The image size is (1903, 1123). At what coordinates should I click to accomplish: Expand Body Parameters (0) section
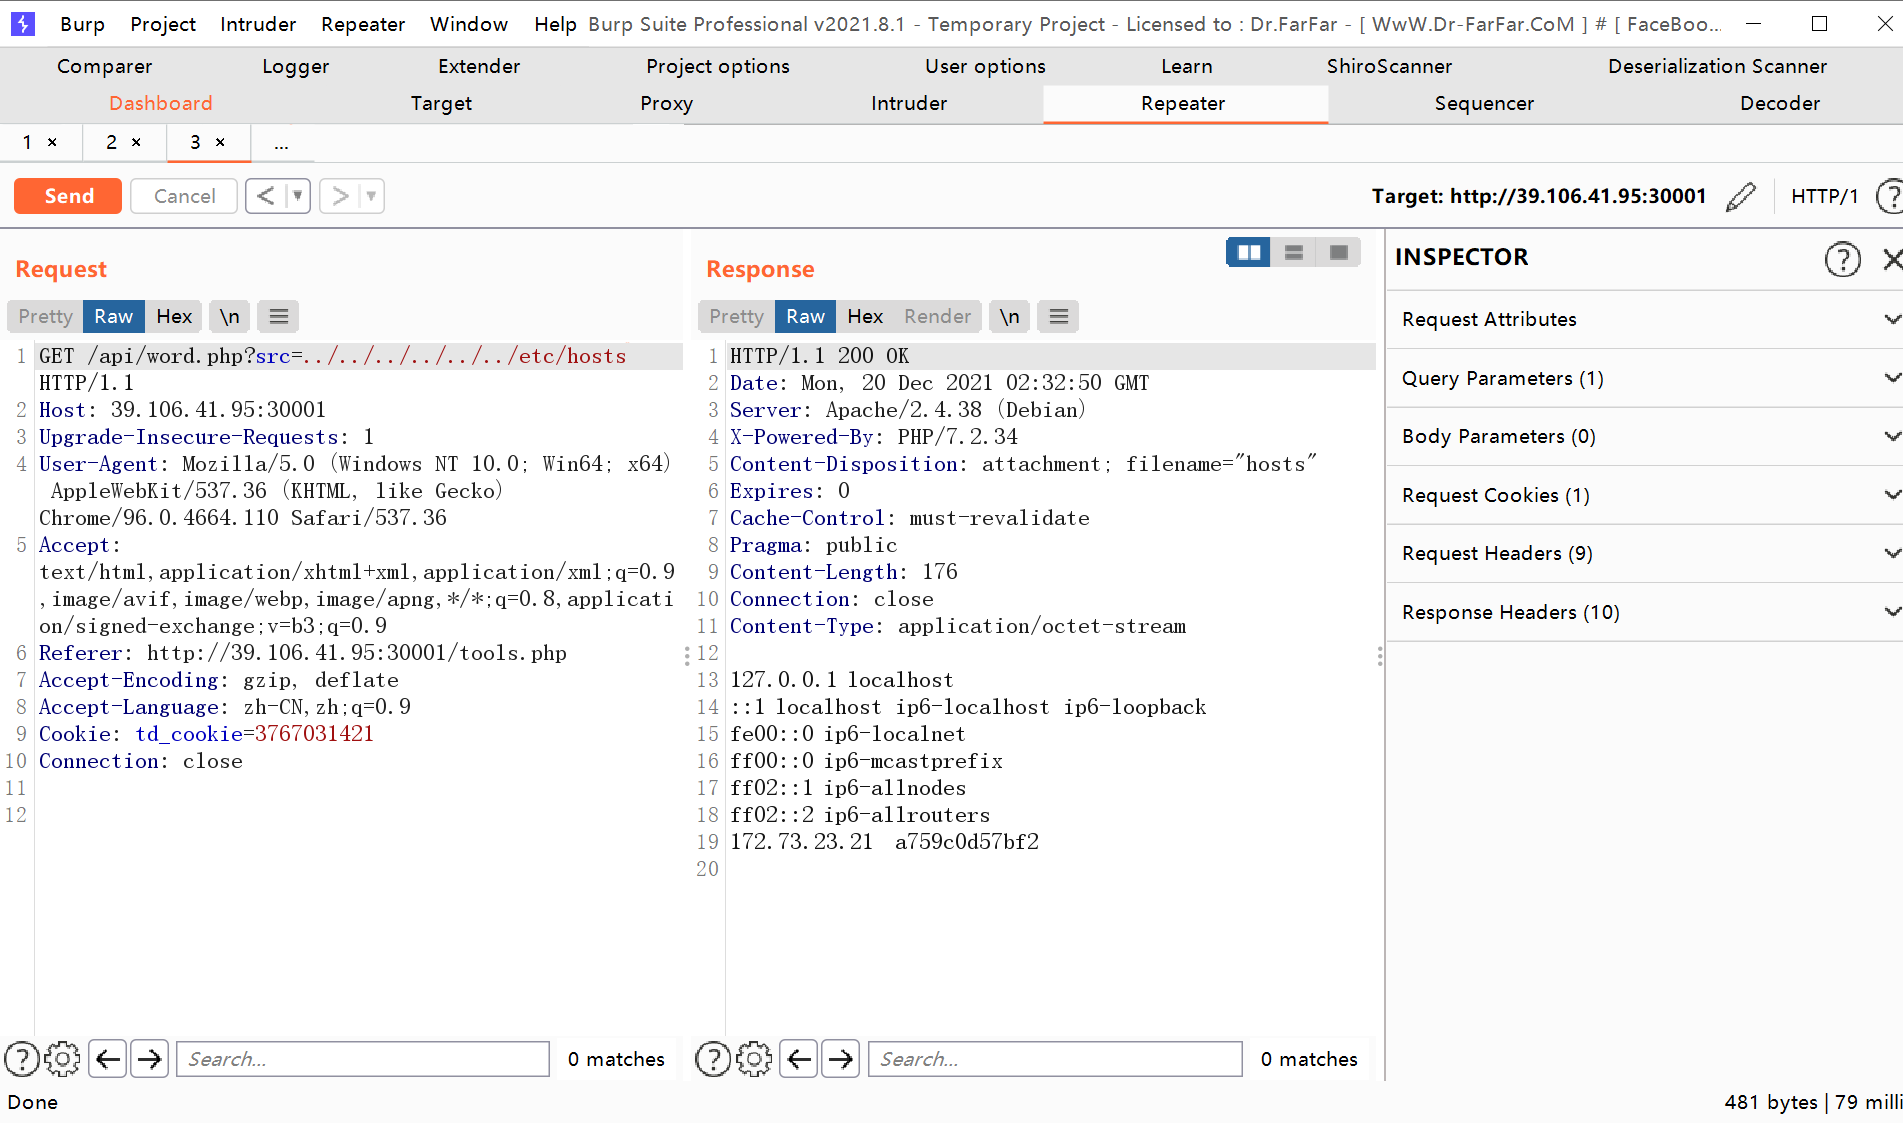click(x=1645, y=436)
